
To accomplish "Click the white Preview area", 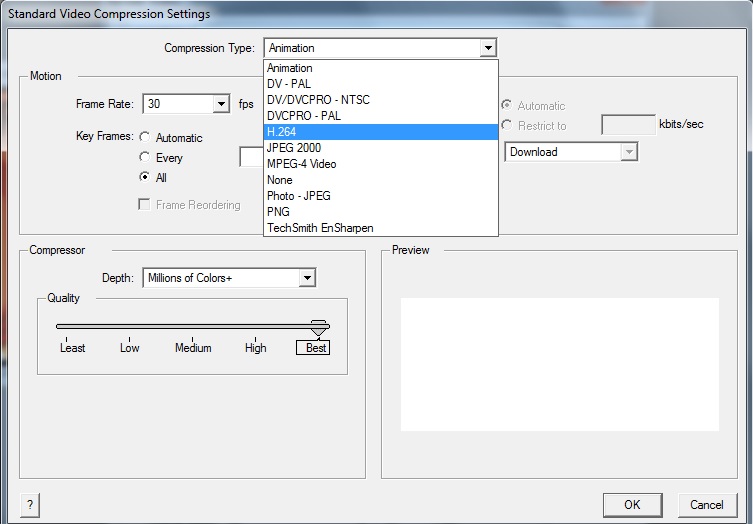I will pos(560,365).
